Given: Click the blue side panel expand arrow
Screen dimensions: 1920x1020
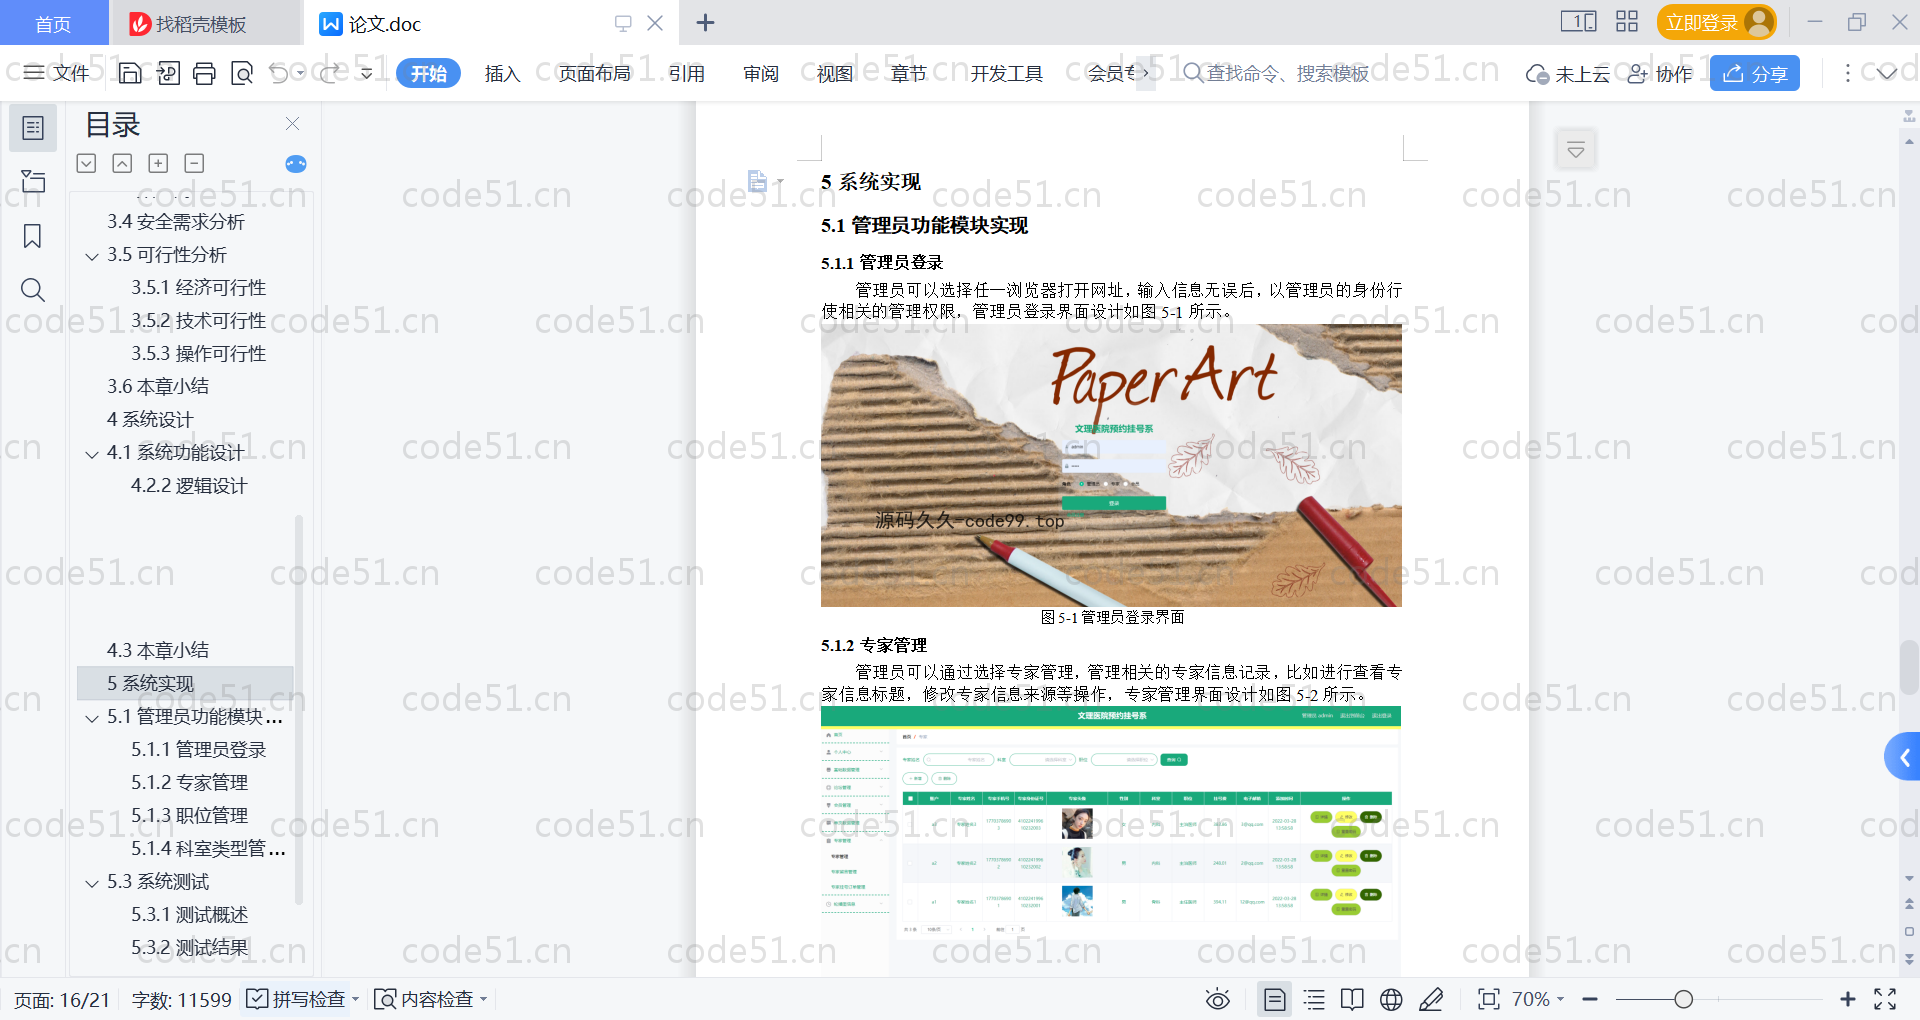Looking at the screenshot, I should (x=1903, y=758).
